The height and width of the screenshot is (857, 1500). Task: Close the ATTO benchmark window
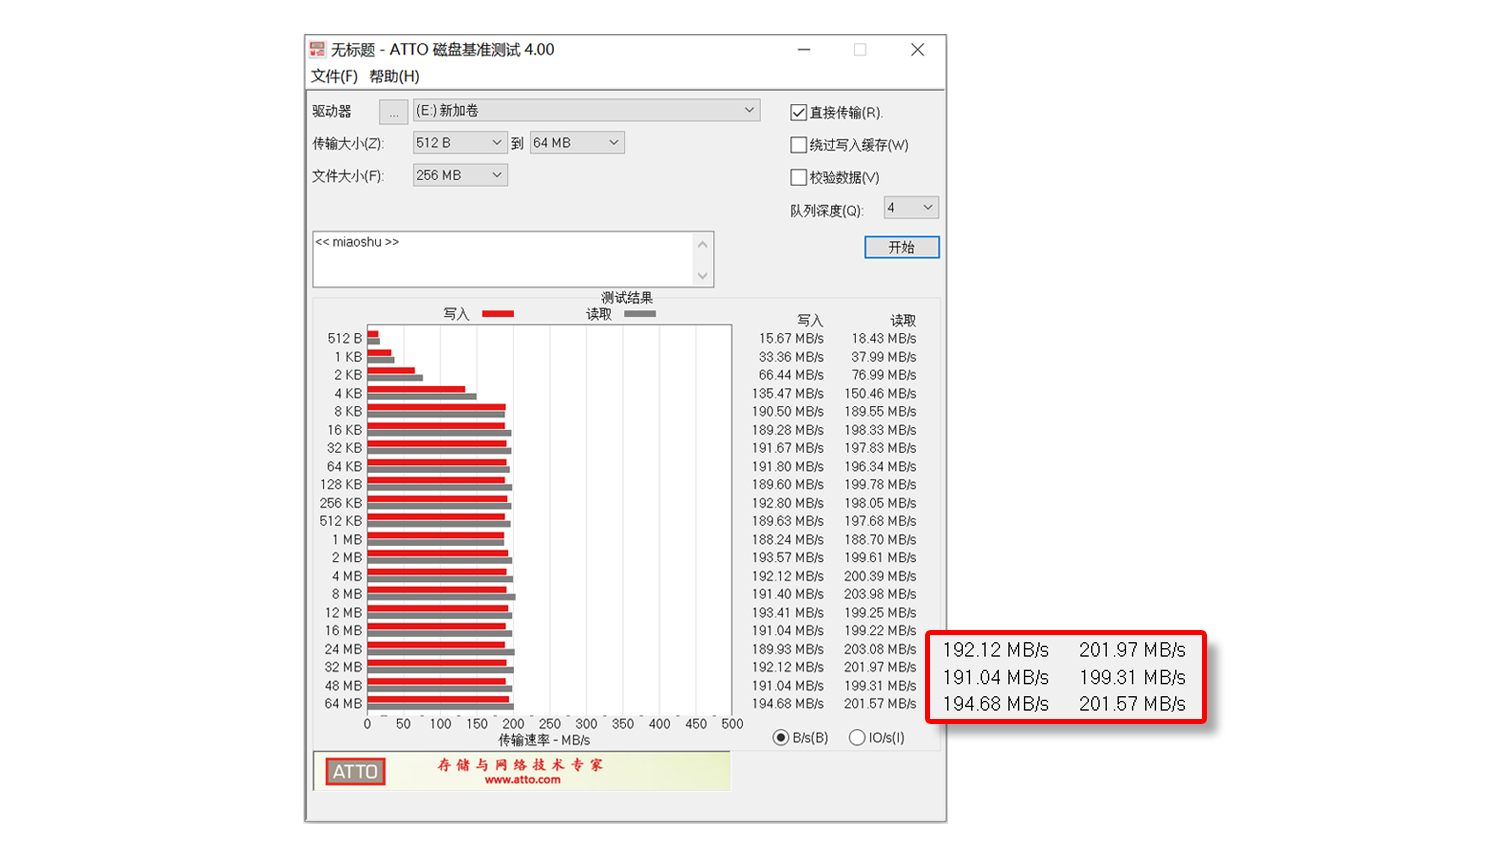(x=917, y=49)
